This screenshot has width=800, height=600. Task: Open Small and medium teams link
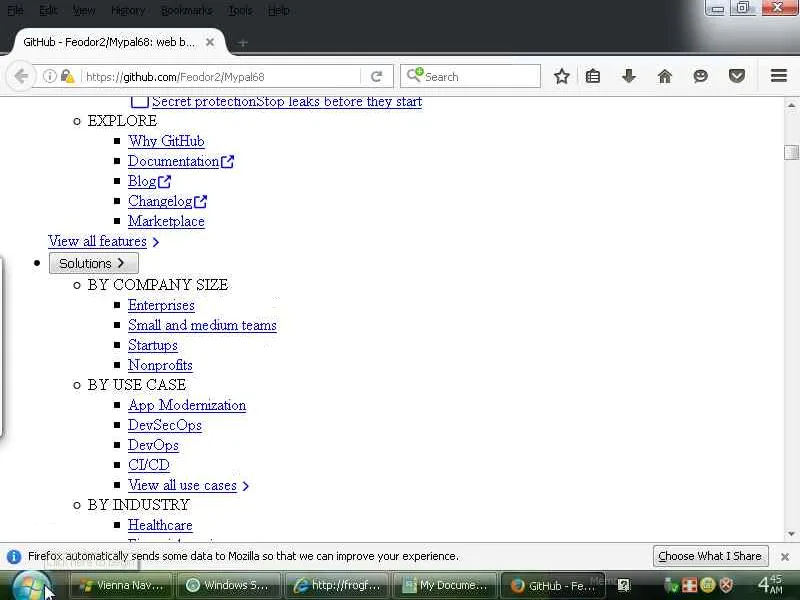point(203,326)
